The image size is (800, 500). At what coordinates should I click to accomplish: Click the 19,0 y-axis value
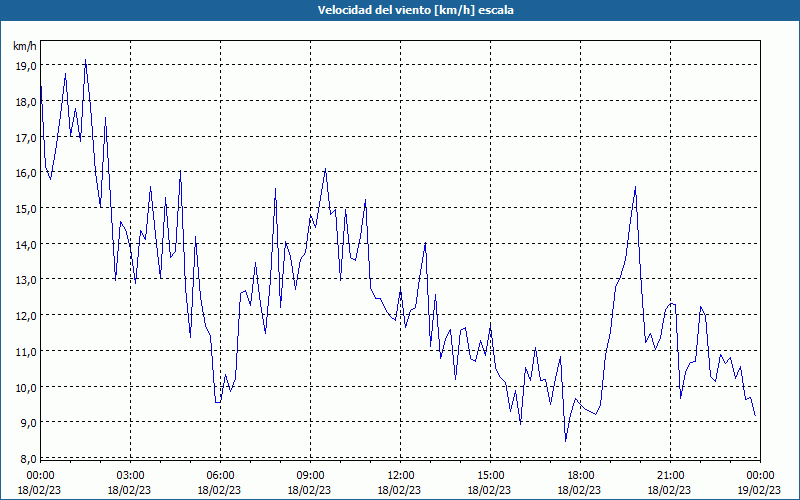pos(26,66)
